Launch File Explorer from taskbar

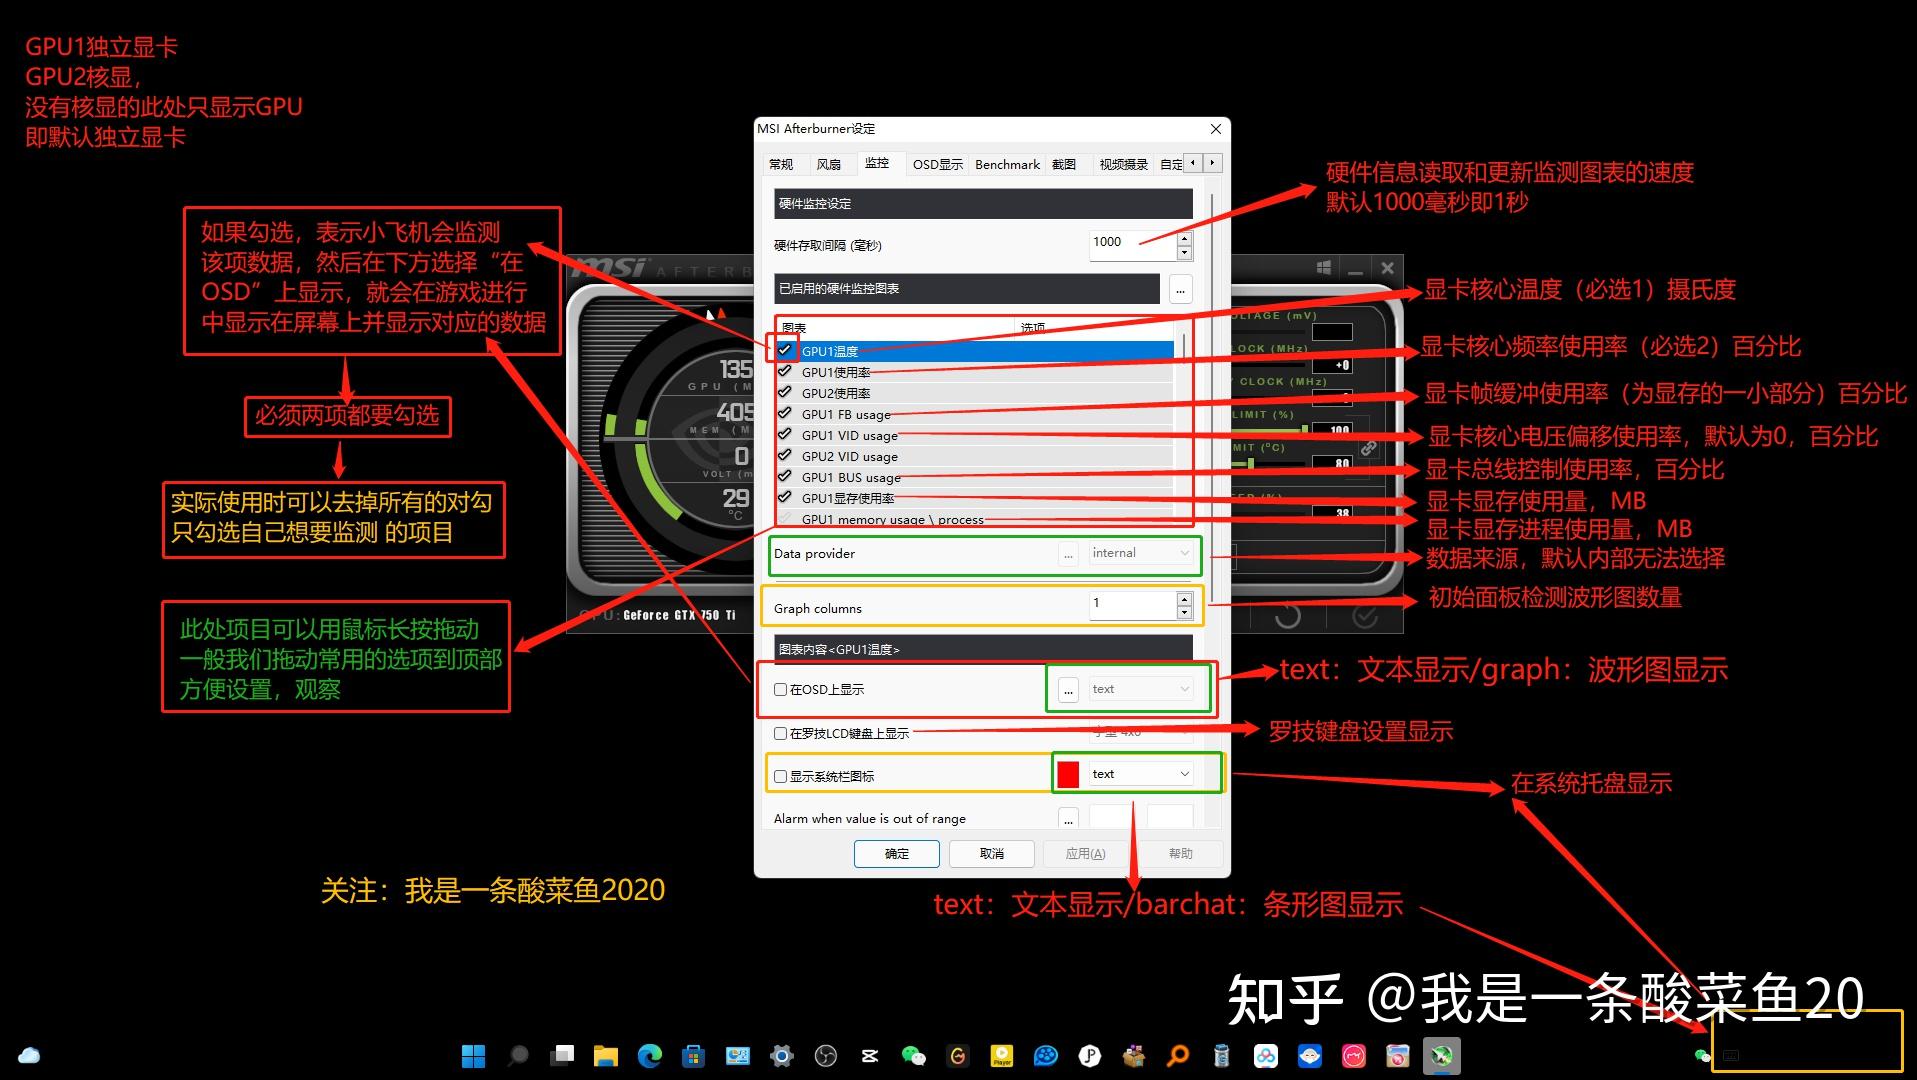tap(605, 1056)
